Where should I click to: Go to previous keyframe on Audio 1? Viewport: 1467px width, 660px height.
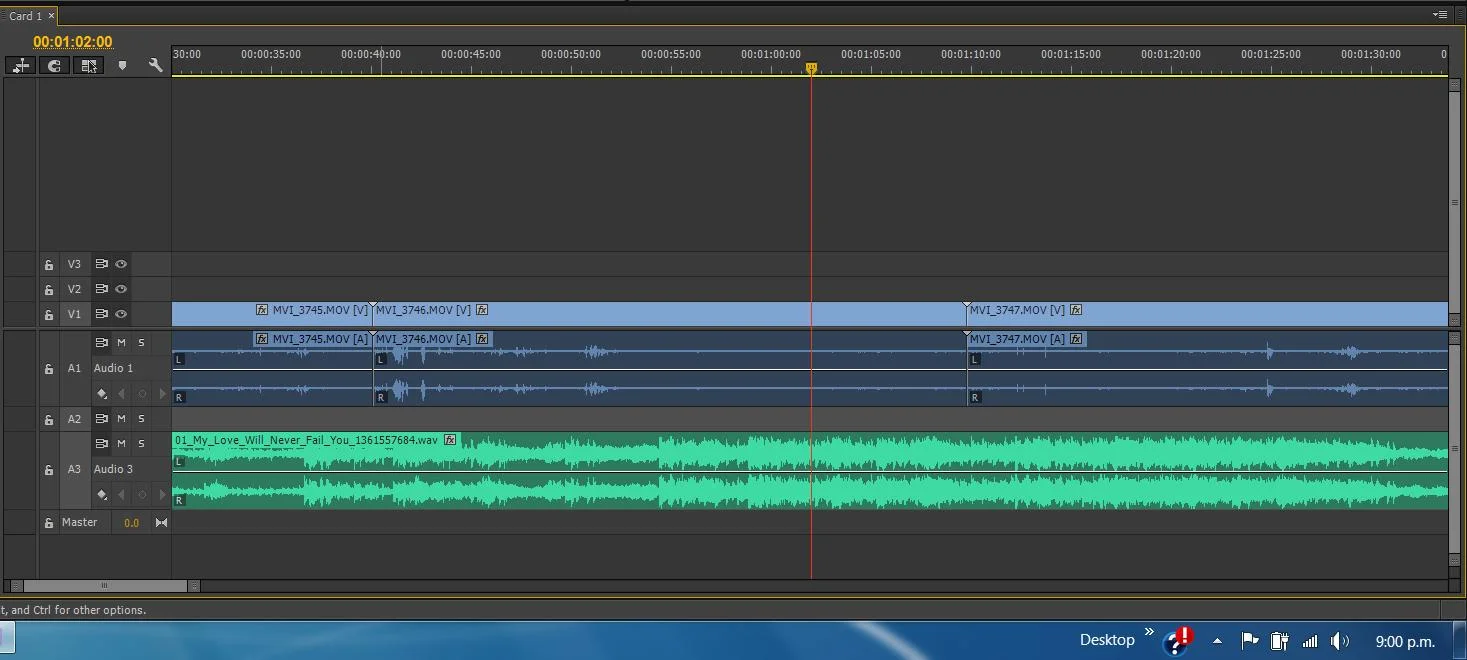(122, 394)
